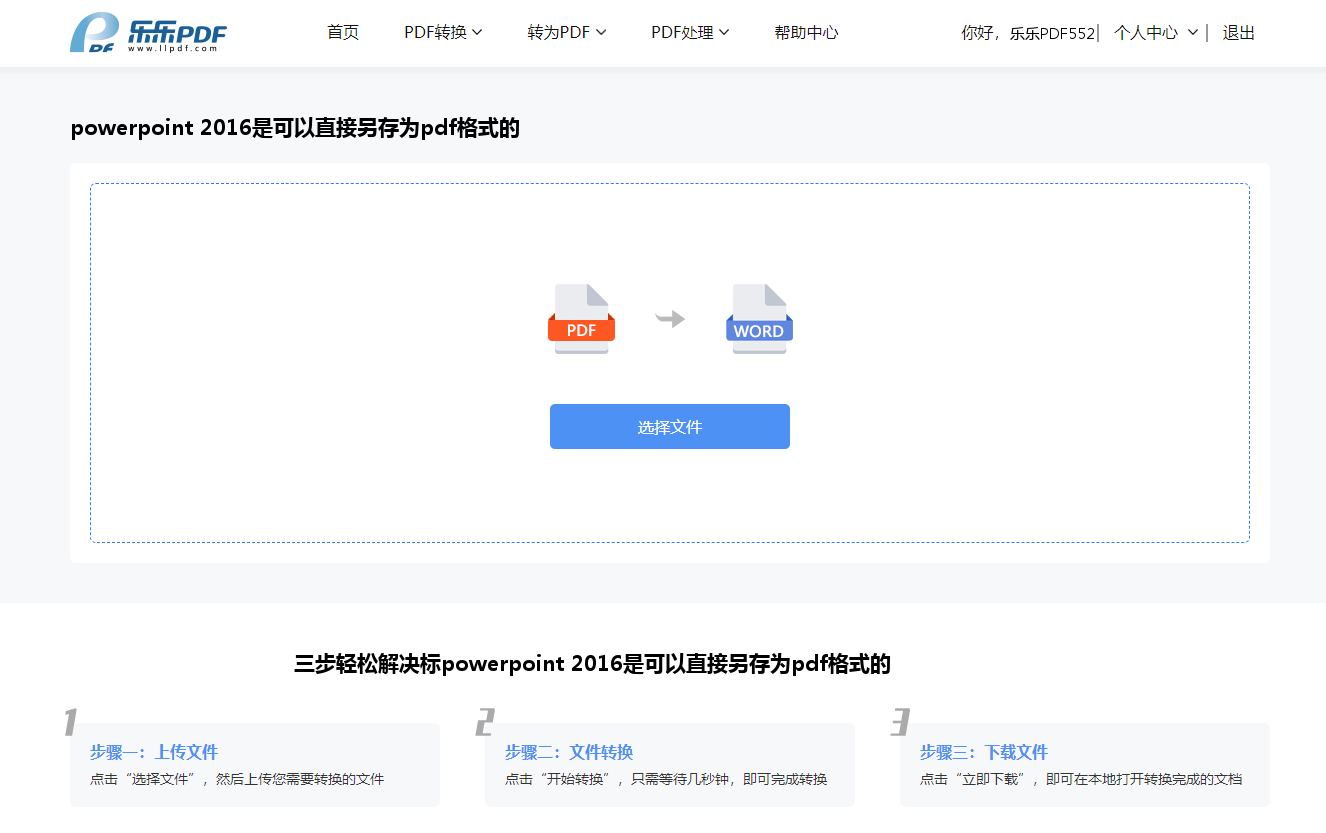This screenshot has width=1326, height=833.
Task: Expand the PDF处理 dropdown menu
Action: tap(690, 33)
